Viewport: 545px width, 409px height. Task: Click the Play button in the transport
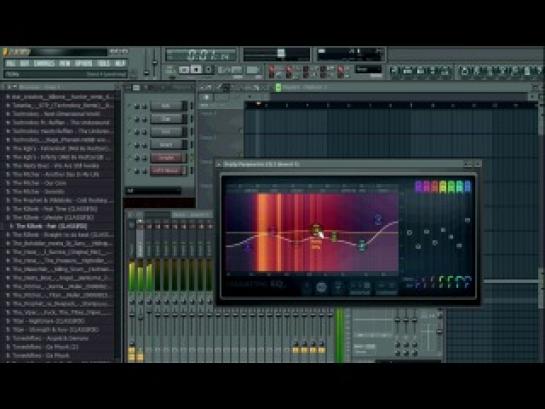tap(184, 70)
